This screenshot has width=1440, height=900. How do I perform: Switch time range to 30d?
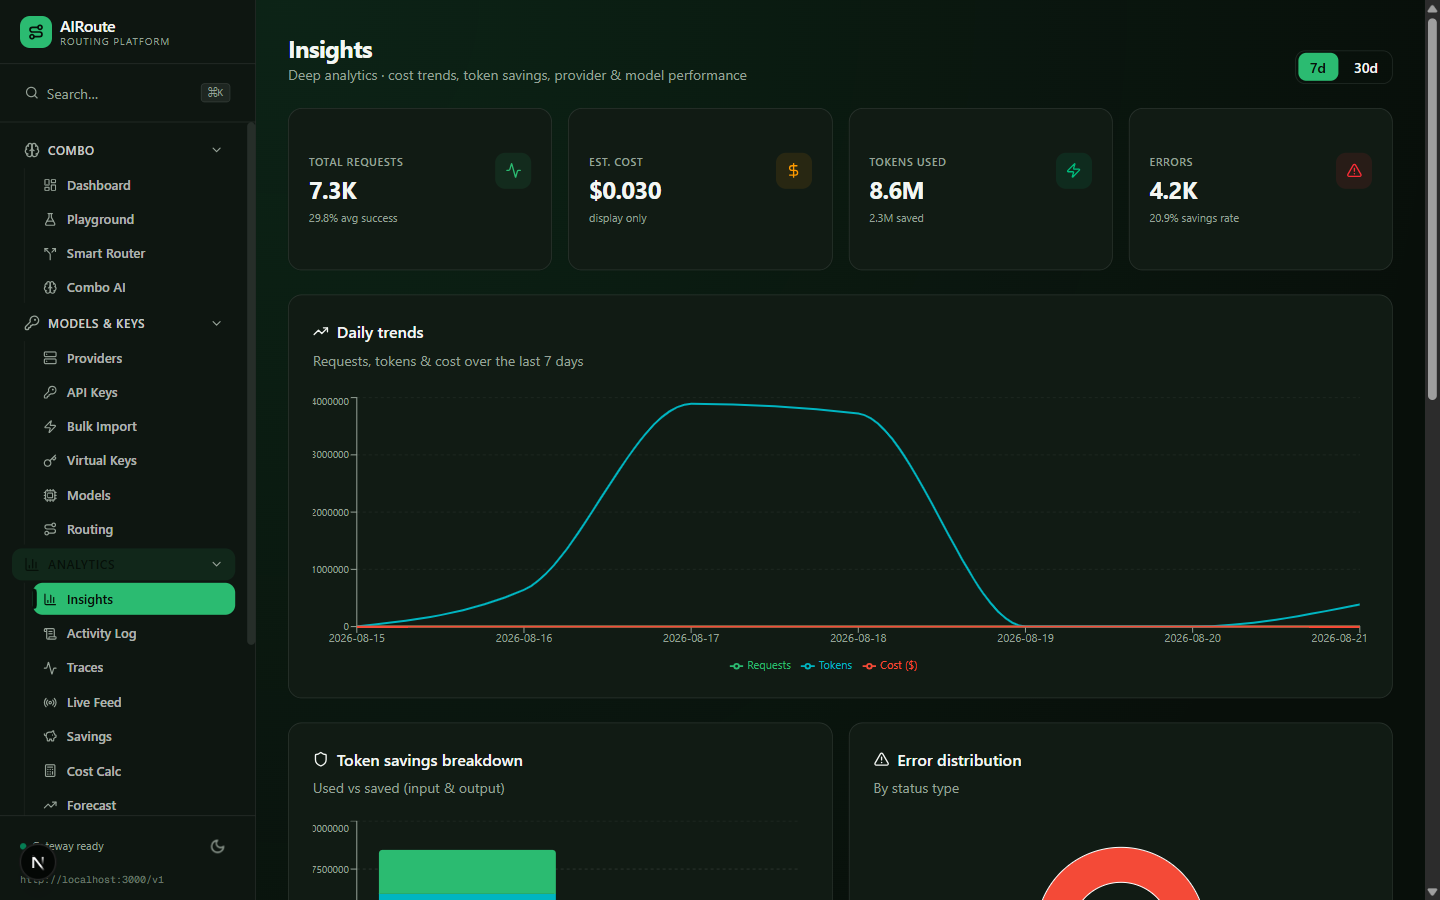(1365, 68)
